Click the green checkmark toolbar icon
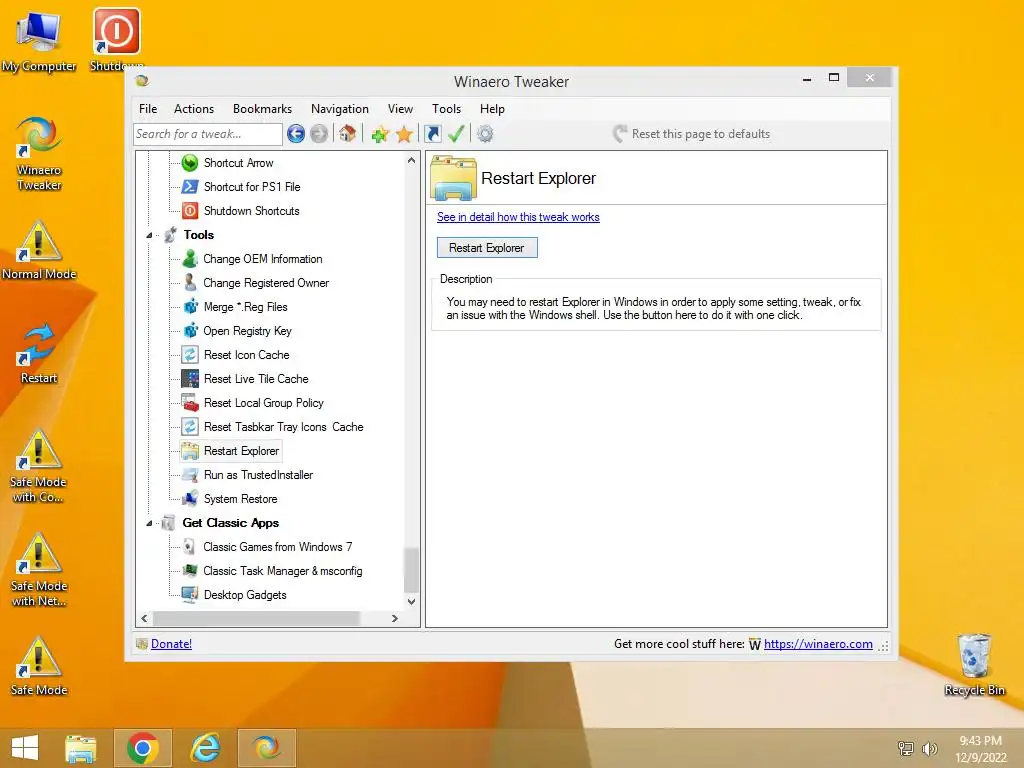The image size is (1024, 768). coord(456,134)
